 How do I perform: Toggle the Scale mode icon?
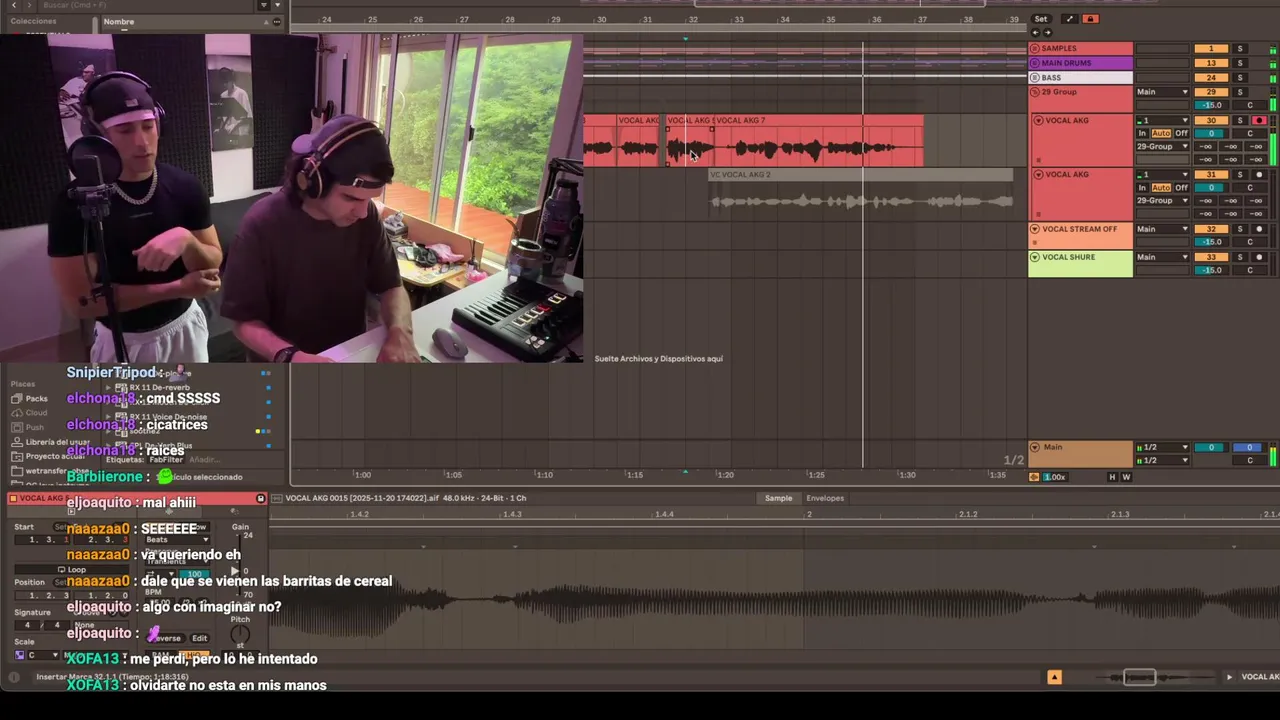pos(19,655)
